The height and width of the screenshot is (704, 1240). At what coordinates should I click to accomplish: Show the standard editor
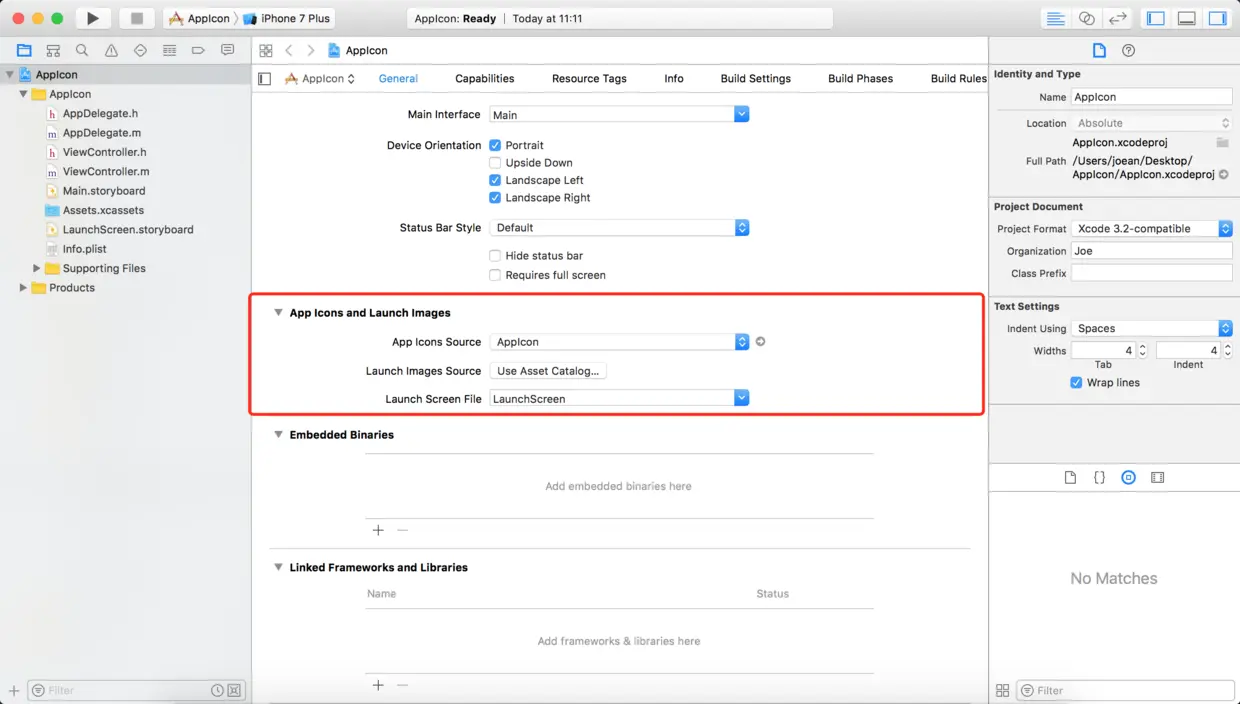(1055, 18)
